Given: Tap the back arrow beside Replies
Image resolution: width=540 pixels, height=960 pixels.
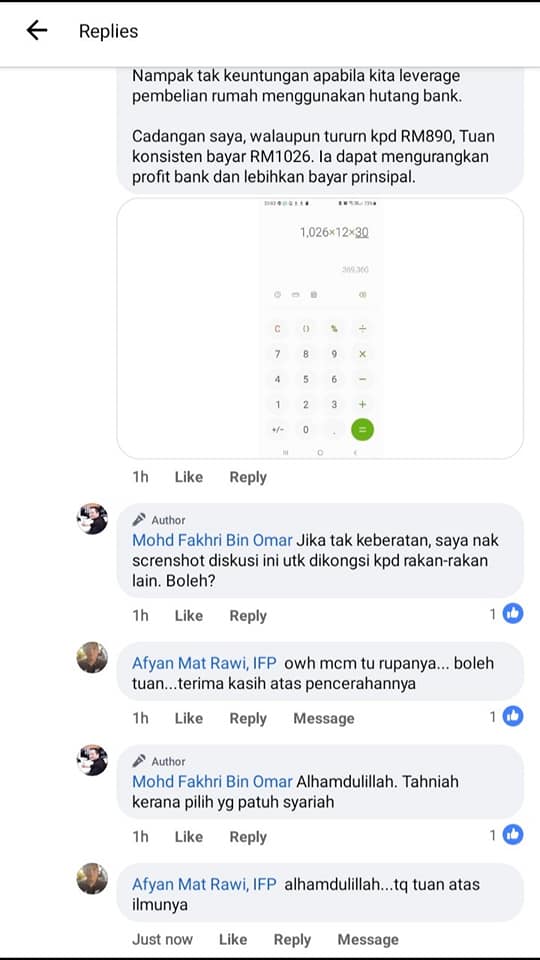Looking at the screenshot, I should pos(37,30).
